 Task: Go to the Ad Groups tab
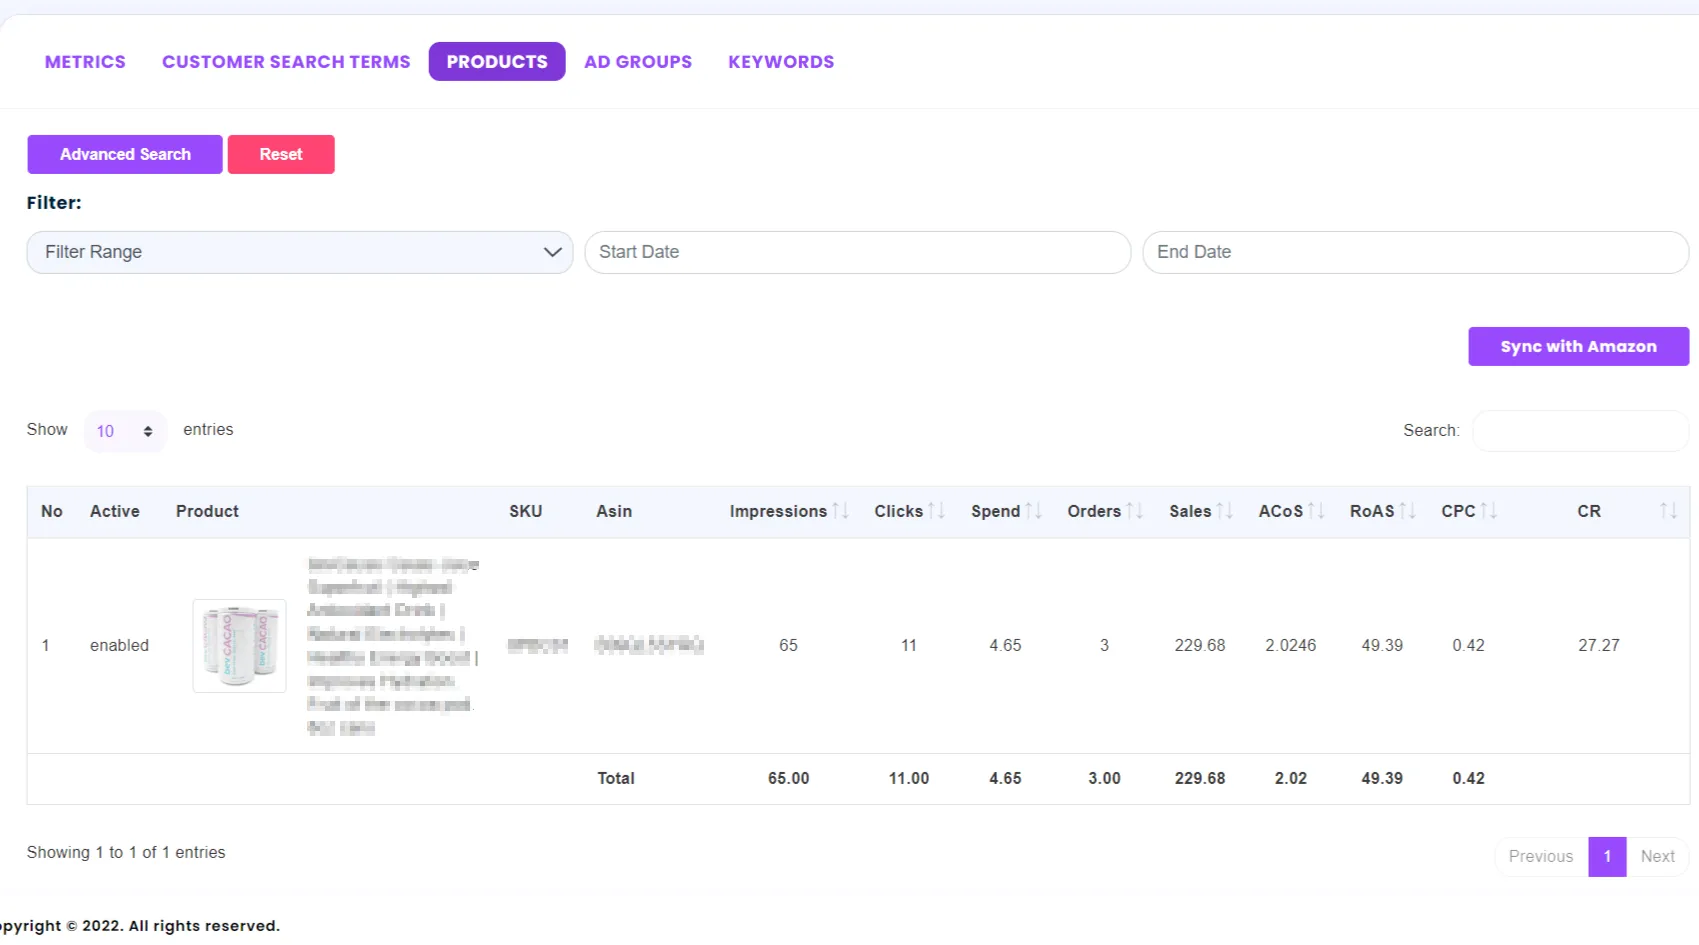click(638, 62)
